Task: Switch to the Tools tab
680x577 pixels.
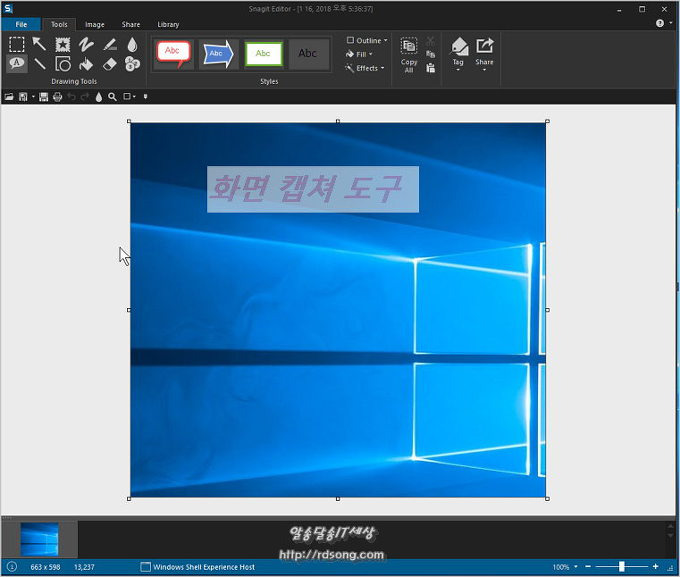Action: tap(59, 24)
